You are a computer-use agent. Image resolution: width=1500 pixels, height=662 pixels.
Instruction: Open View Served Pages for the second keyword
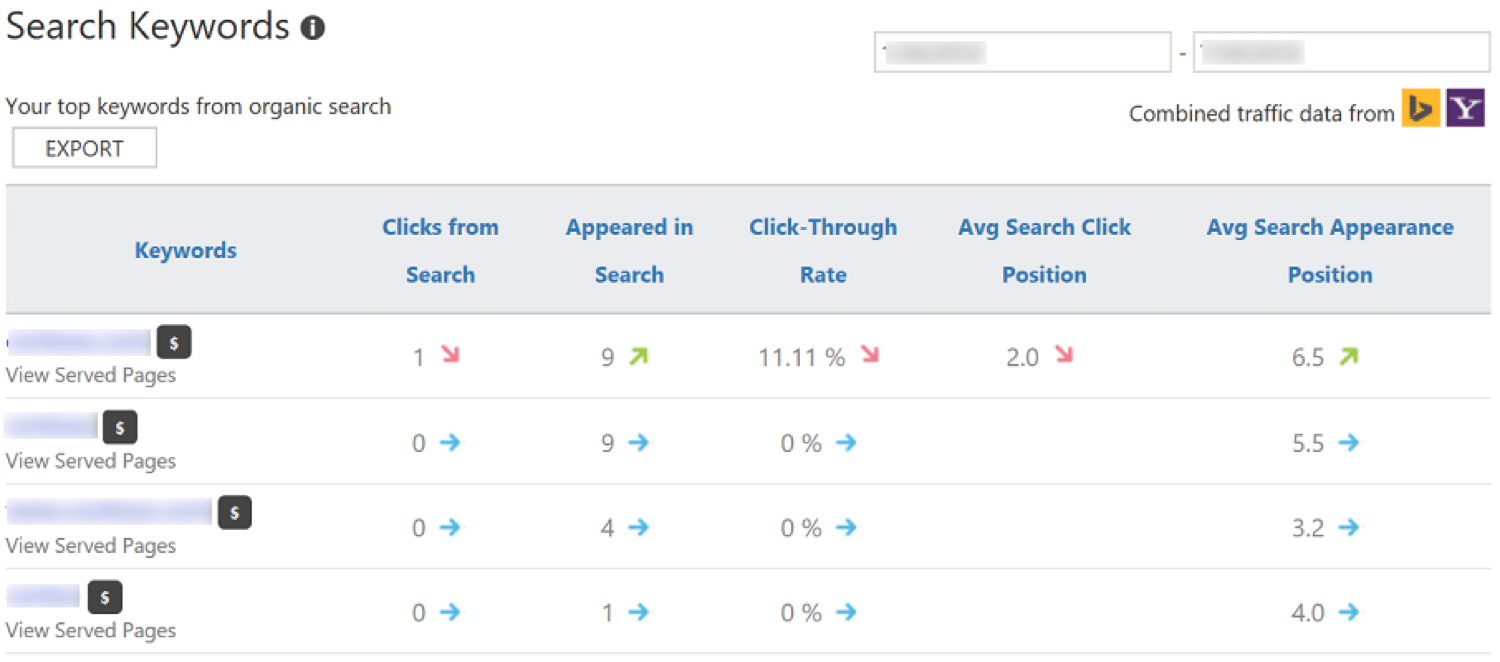pyautogui.click(x=91, y=461)
